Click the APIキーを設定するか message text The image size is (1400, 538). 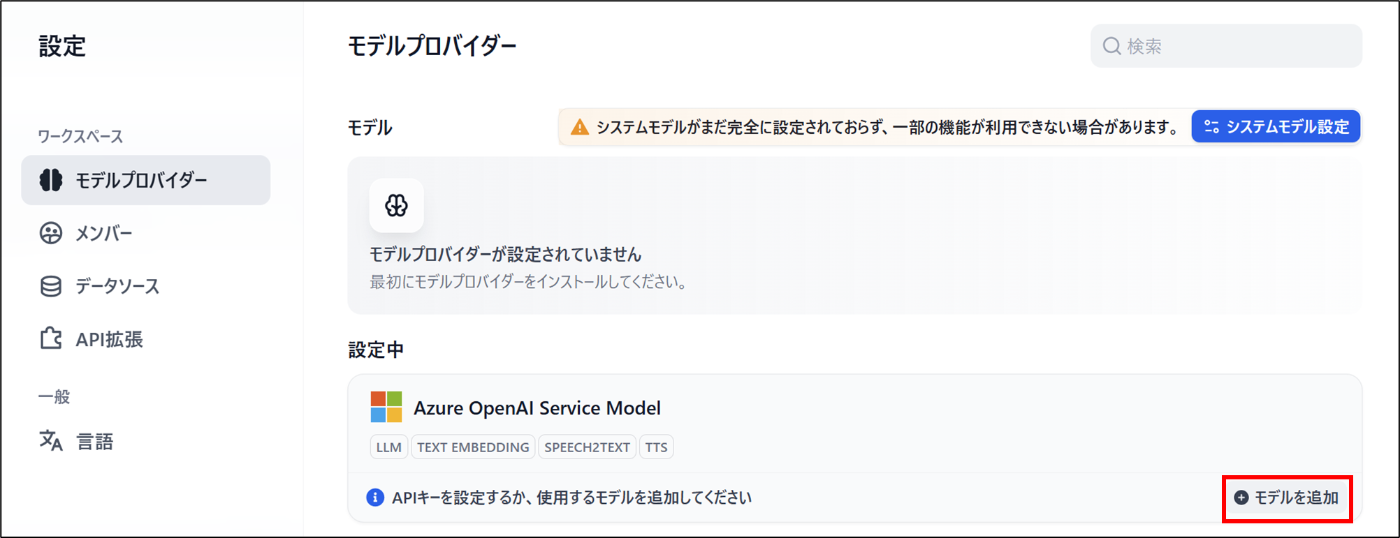coord(571,497)
